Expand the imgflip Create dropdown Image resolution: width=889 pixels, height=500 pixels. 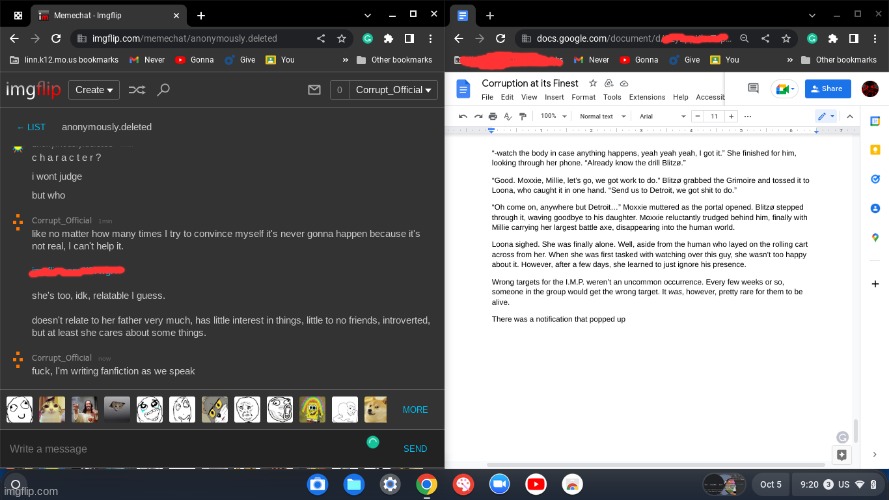point(94,90)
